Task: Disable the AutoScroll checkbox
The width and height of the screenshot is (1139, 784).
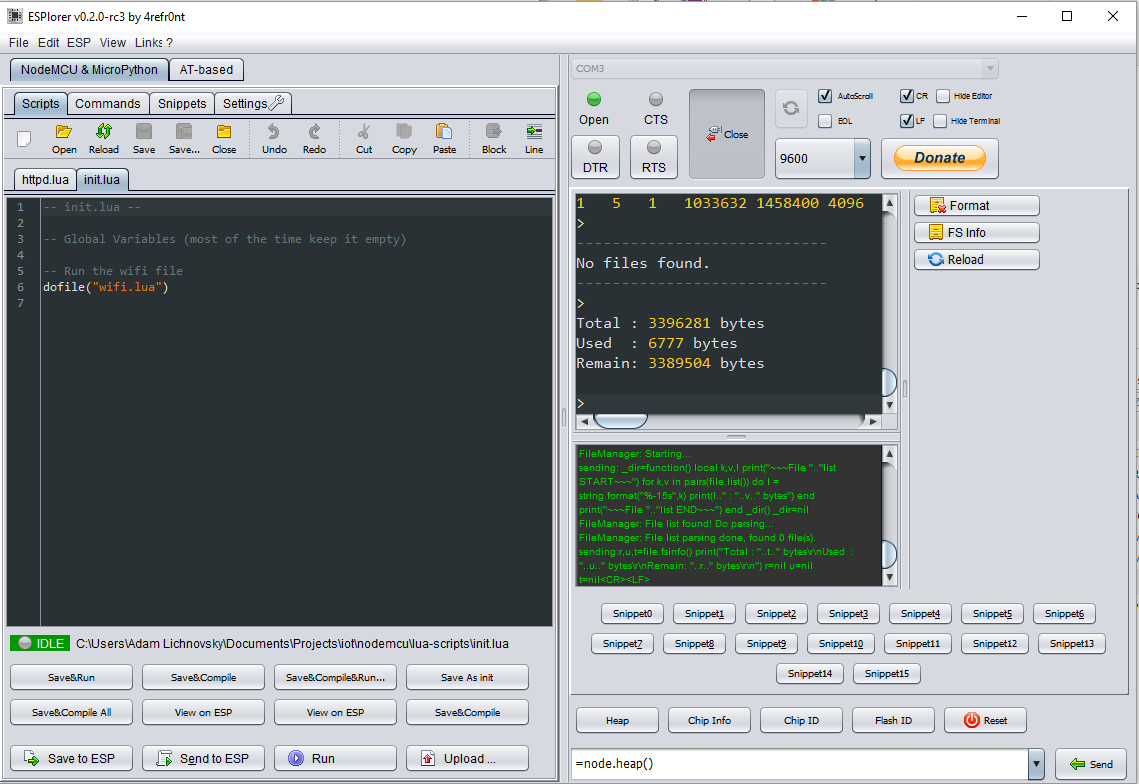Action: click(x=825, y=96)
